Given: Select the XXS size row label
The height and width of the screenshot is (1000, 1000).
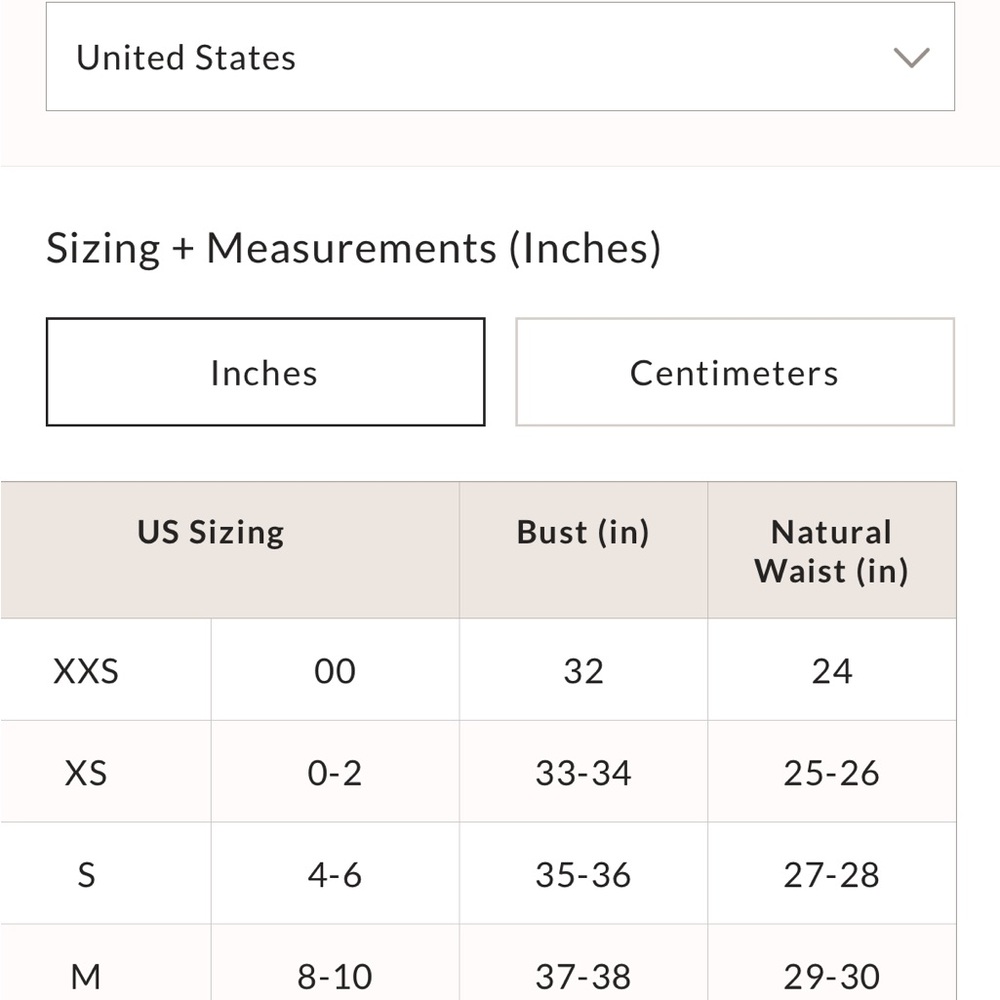Looking at the screenshot, I should tap(86, 670).
